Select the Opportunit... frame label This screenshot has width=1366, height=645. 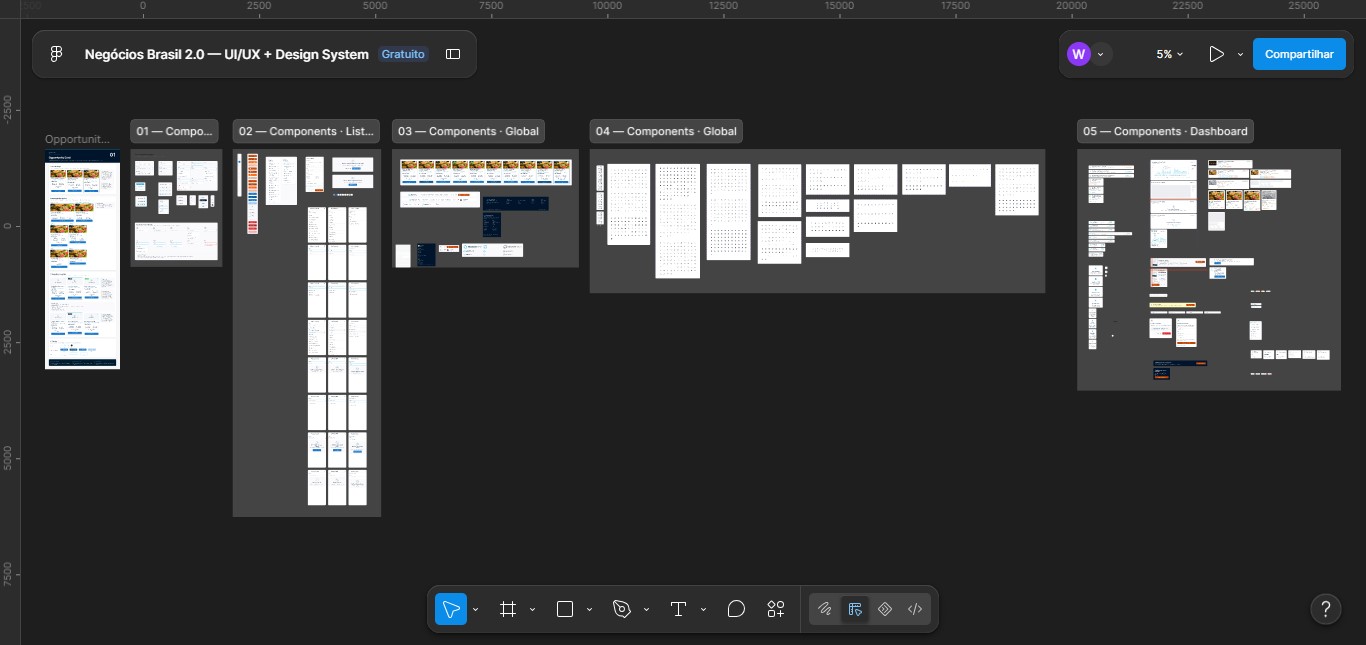pyautogui.click(x=77, y=139)
